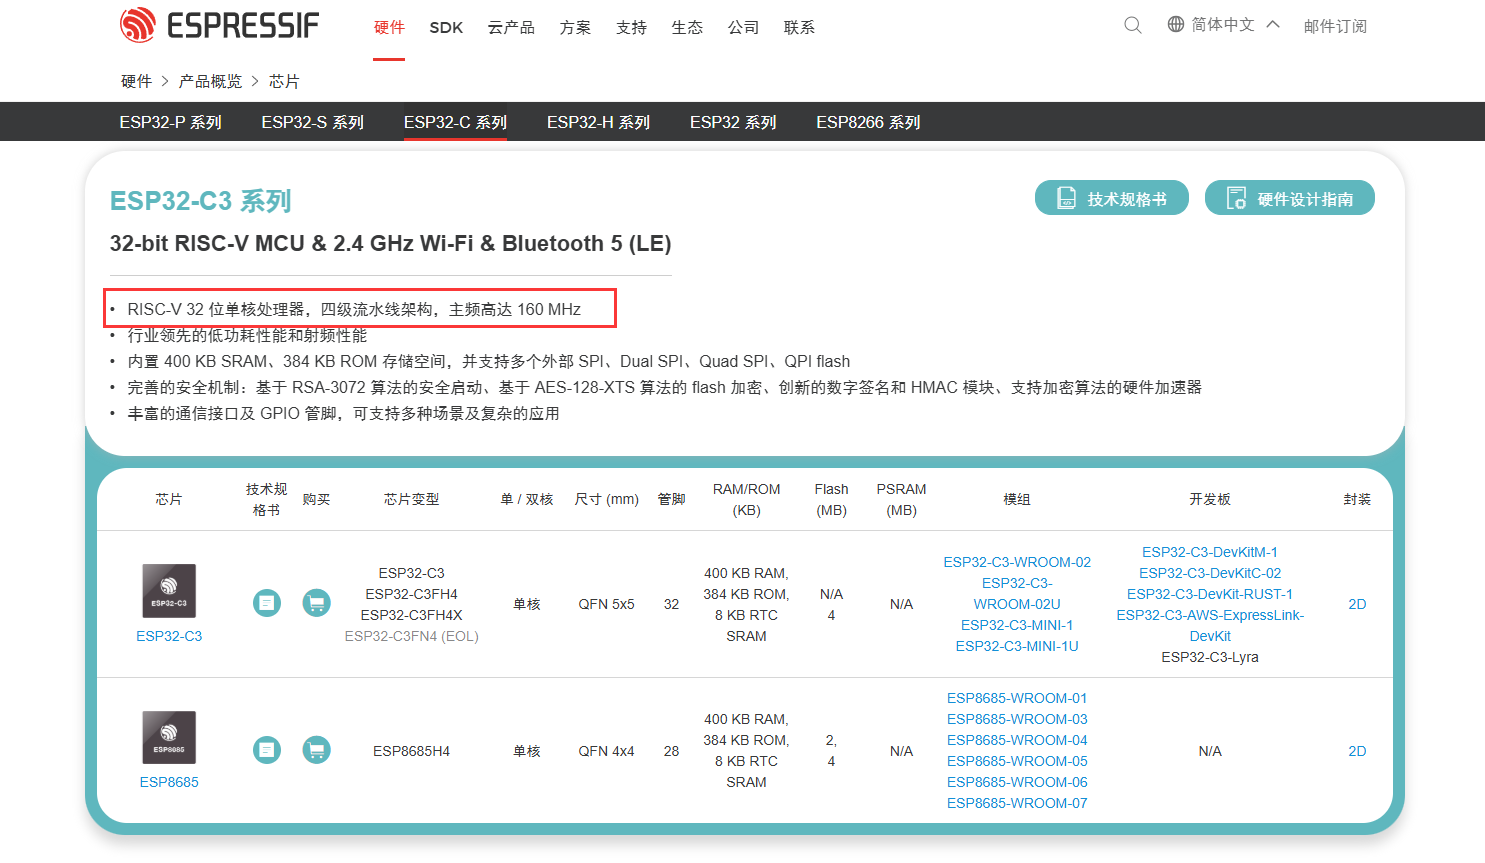Click the globe language icon
The height and width of the screenshot is (863, 1485).
[x=1176, y=24]
